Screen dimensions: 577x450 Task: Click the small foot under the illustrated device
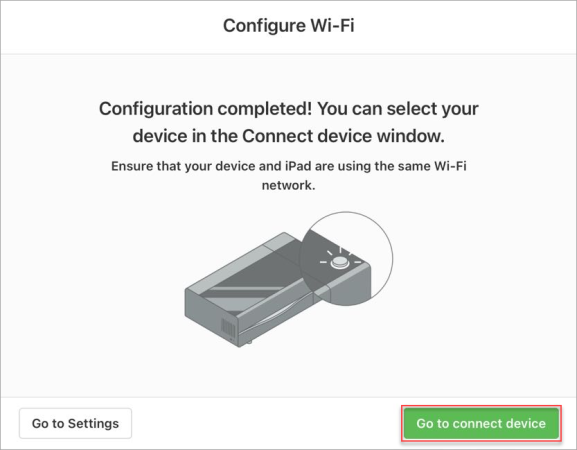(x=249, y=343)
